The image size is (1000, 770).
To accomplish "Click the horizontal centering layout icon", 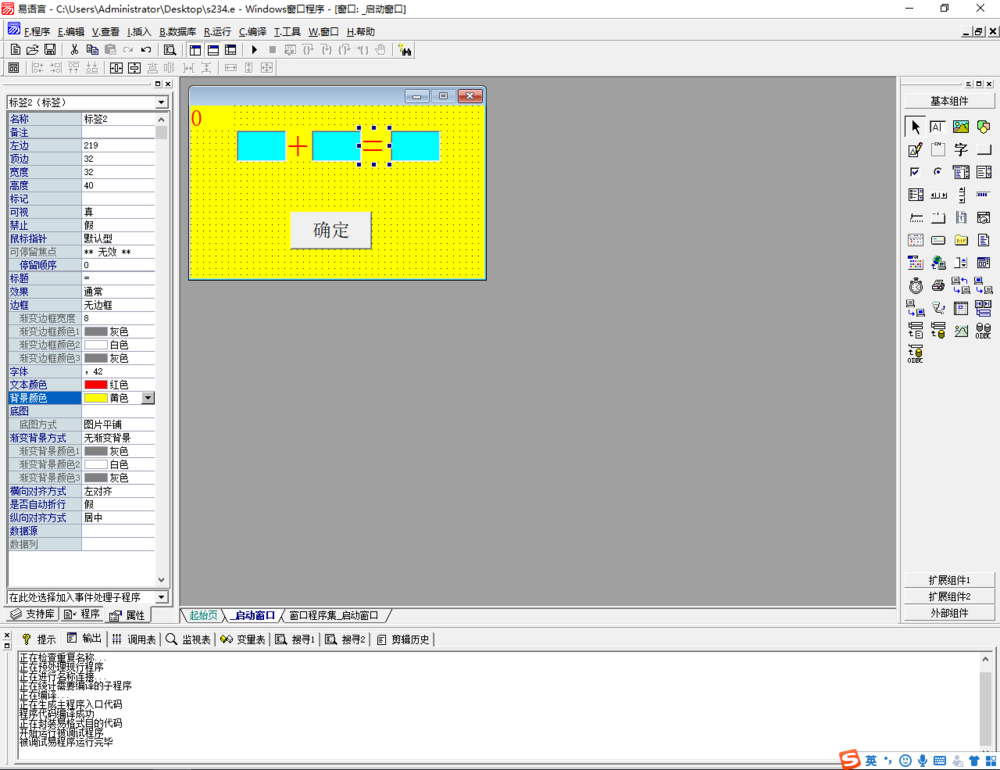I will point(116,68).
